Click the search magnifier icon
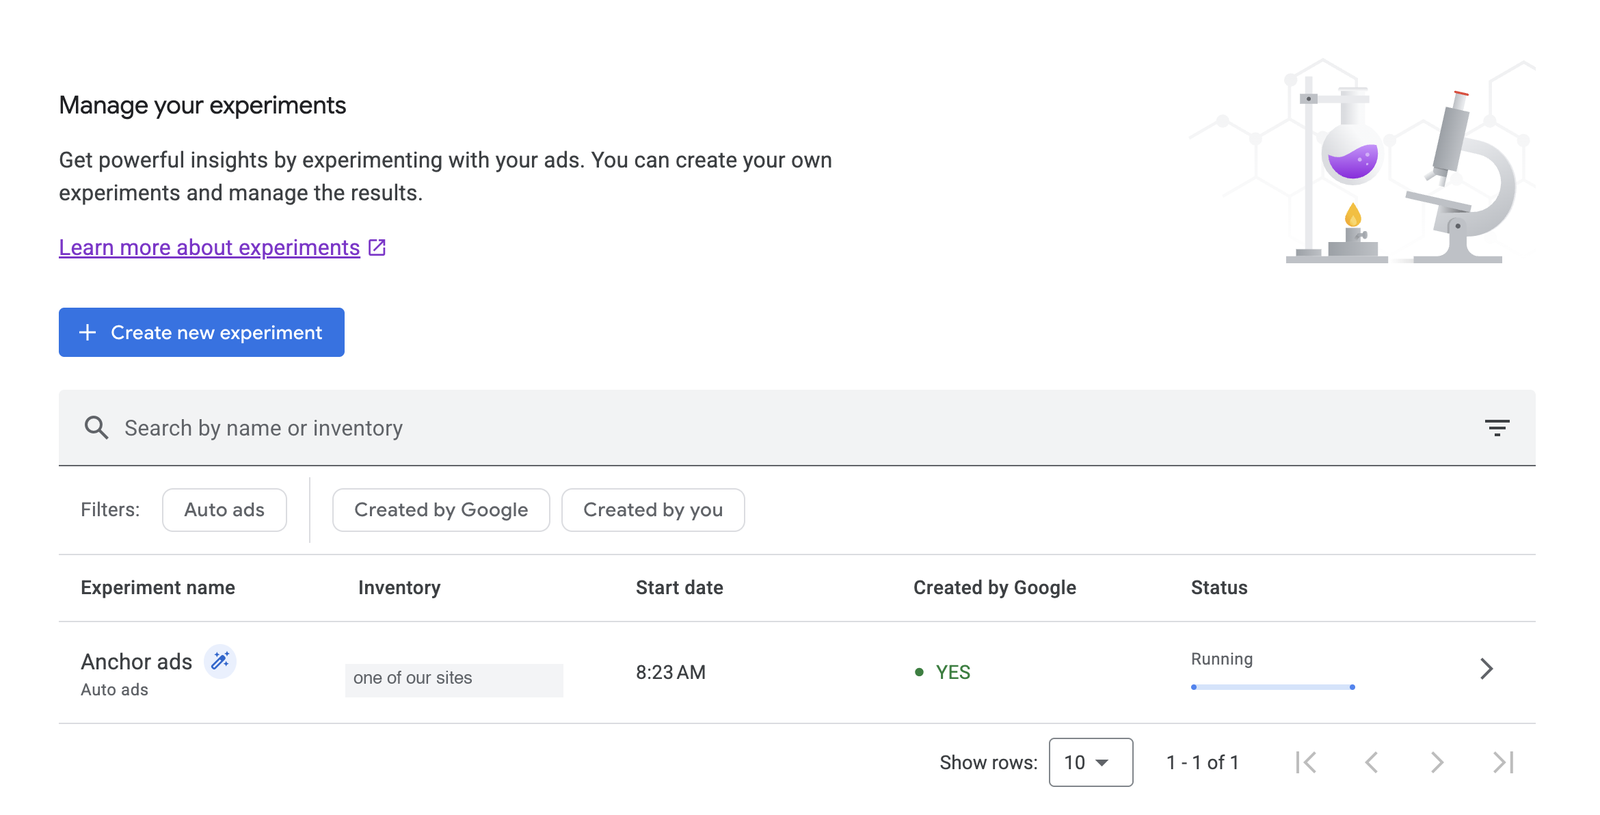The image size is (1600, 815). click(x=96, y=428)
